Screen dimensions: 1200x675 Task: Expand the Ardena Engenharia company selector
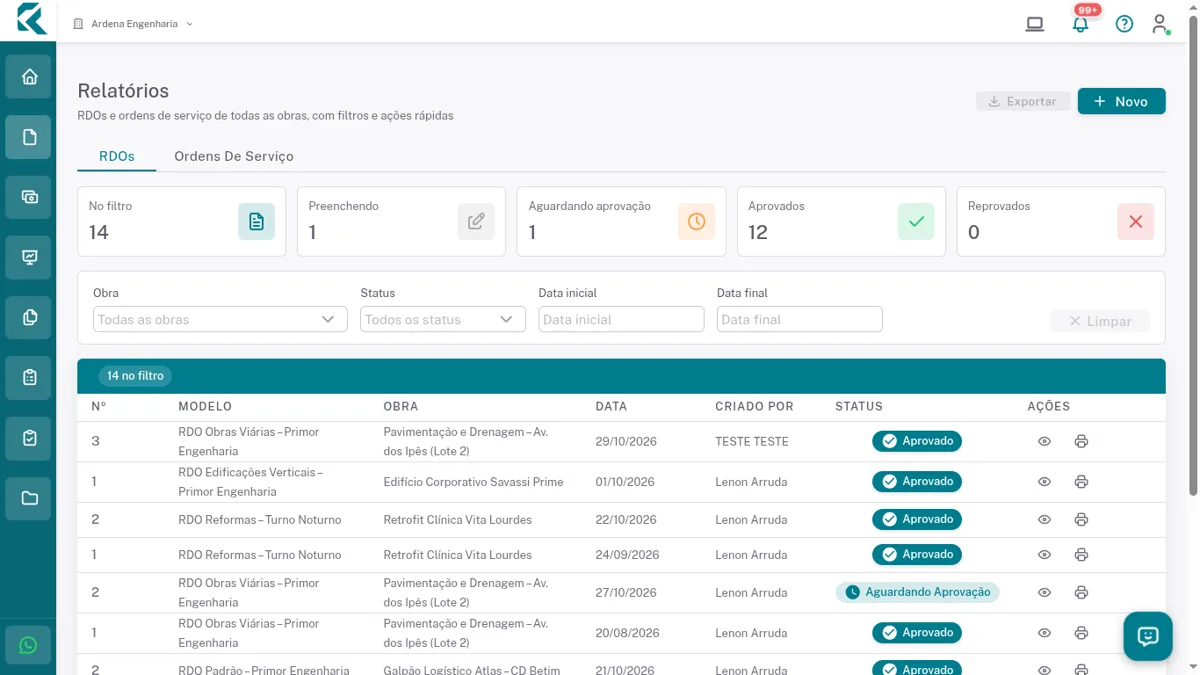point(133,24)
